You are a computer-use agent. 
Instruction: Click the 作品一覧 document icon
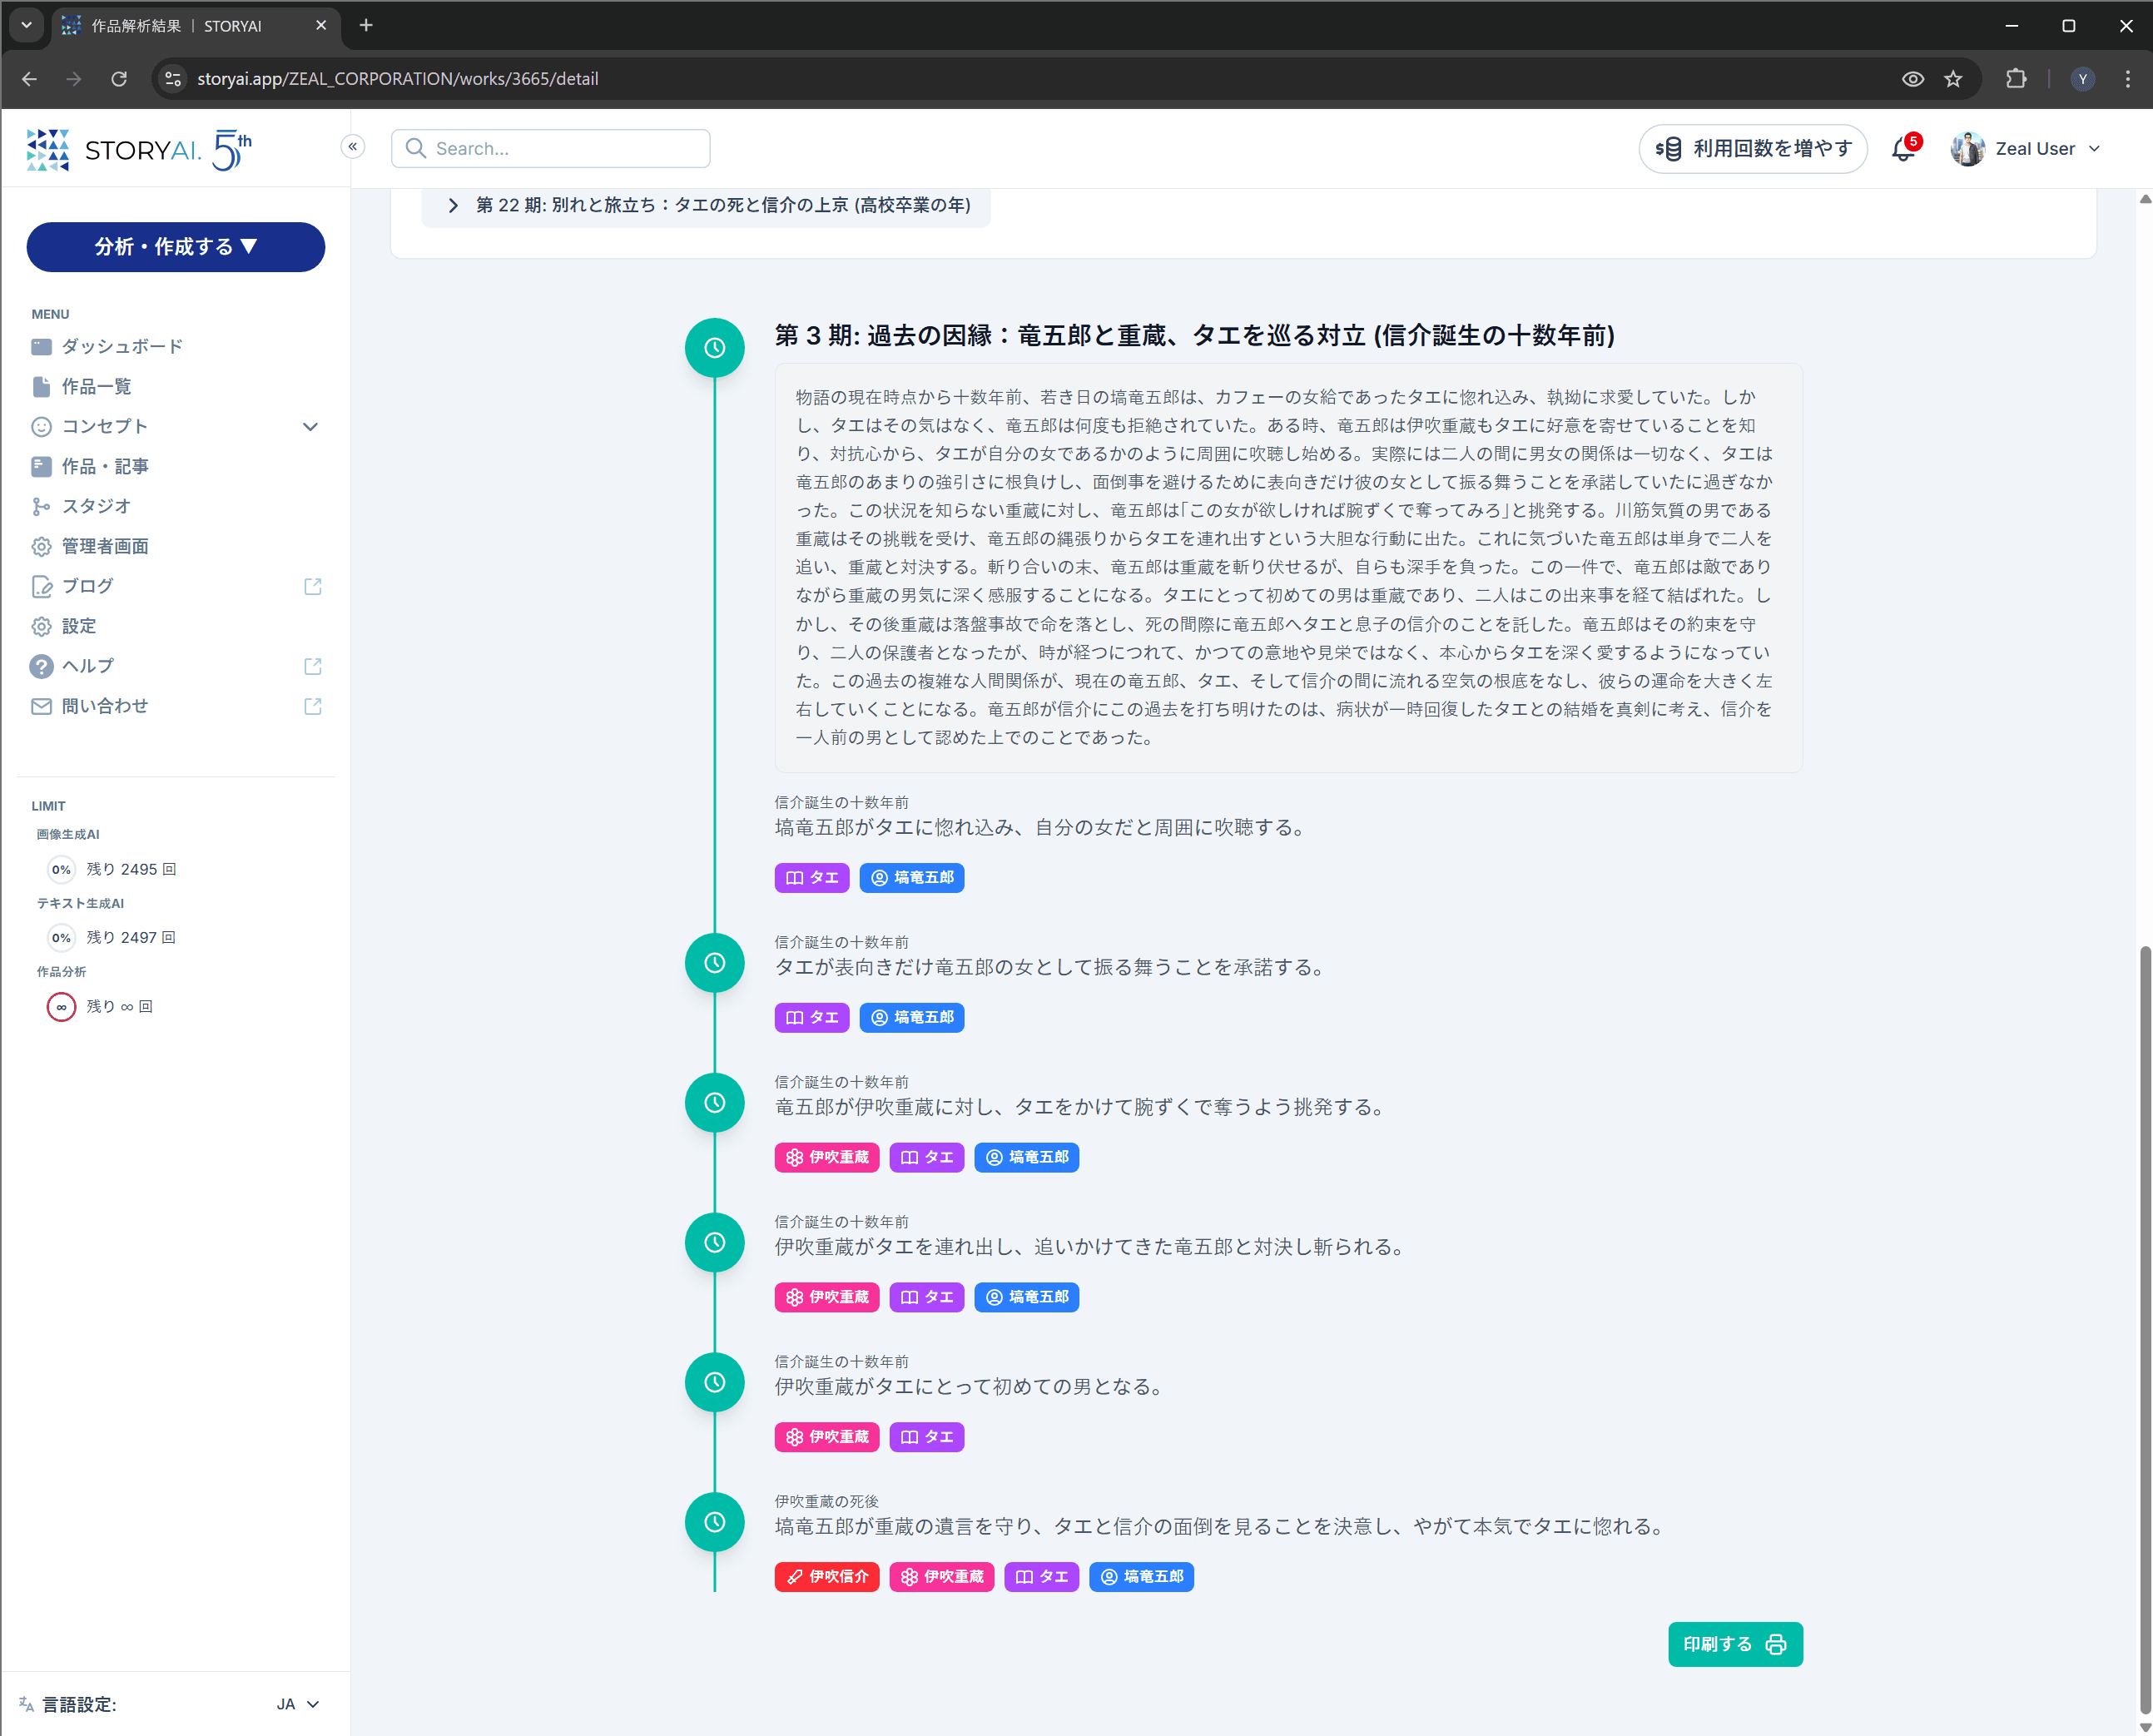(x=41, y=387)
